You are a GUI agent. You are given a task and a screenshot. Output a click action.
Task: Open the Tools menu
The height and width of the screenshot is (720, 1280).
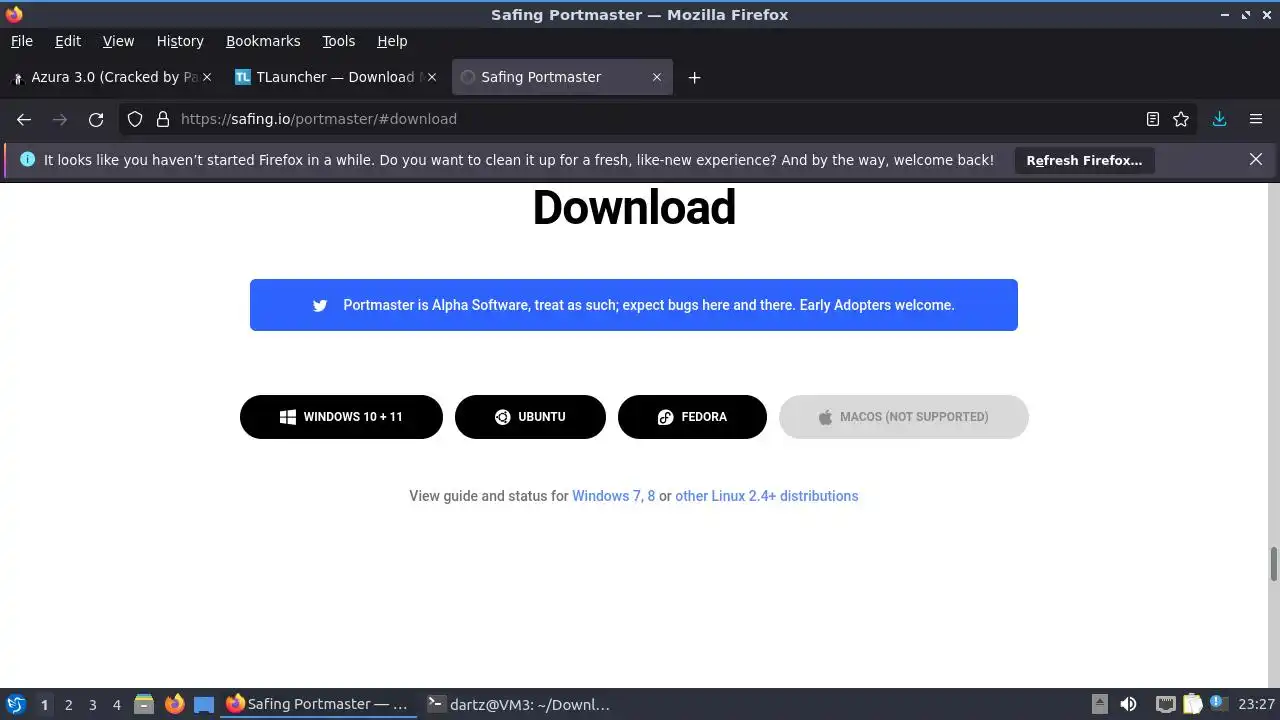(x=339, y=41)
